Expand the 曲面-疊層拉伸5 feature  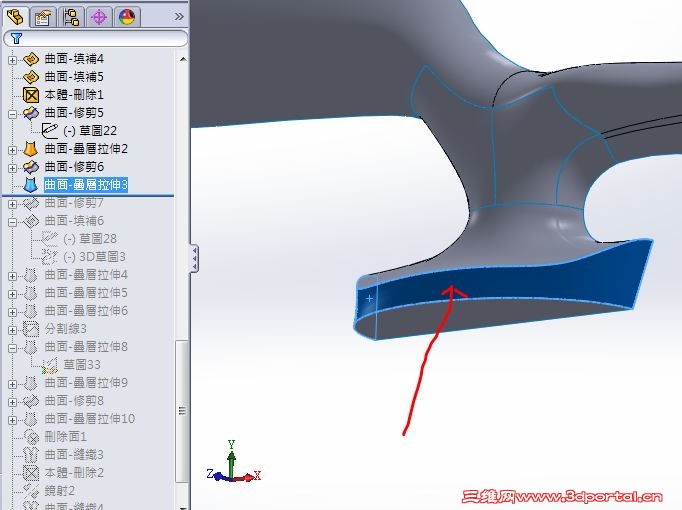pyautogui.click(x=12, y=294)
